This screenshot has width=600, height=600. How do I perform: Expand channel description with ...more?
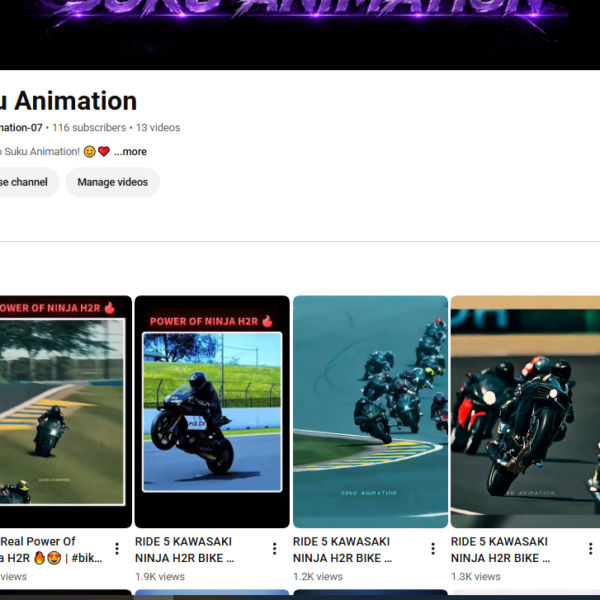130,152
